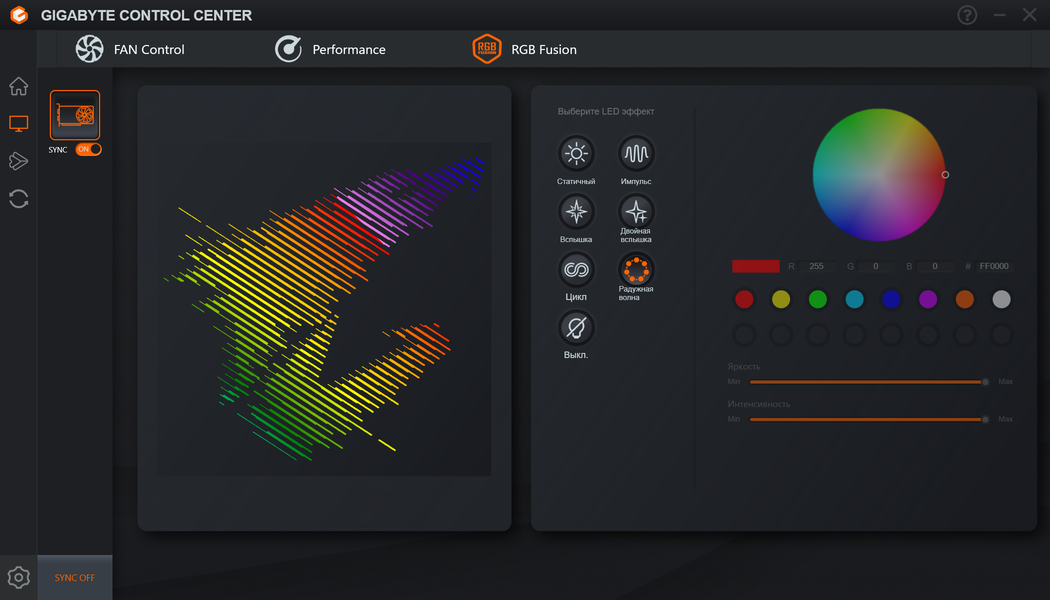Choose the Вспышка flash effect
1050x600 pixels.
point(576,212)
